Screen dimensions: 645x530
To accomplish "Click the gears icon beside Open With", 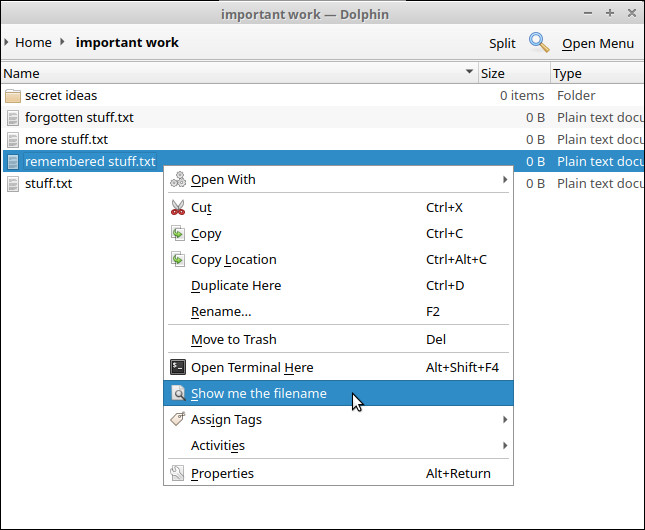I will click(178, 179).
